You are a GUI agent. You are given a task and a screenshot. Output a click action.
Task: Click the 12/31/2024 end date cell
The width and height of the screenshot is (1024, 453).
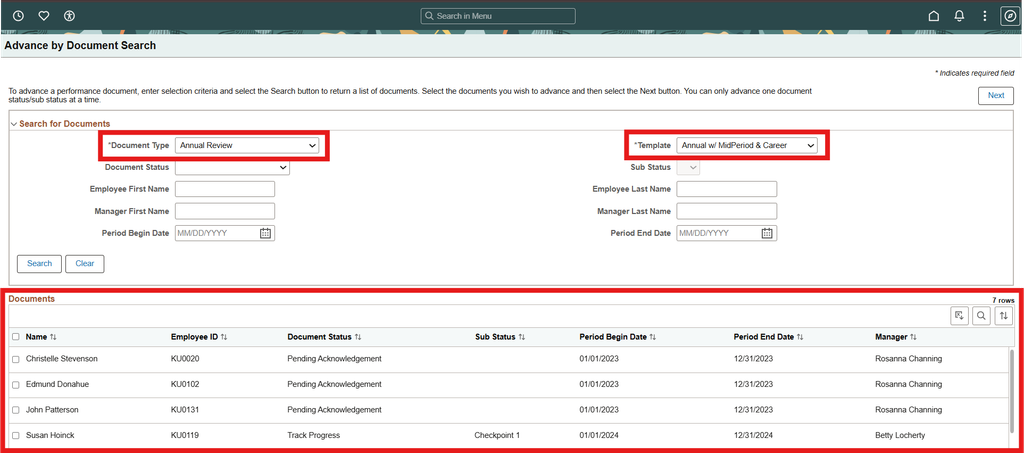tap(753, 435)
